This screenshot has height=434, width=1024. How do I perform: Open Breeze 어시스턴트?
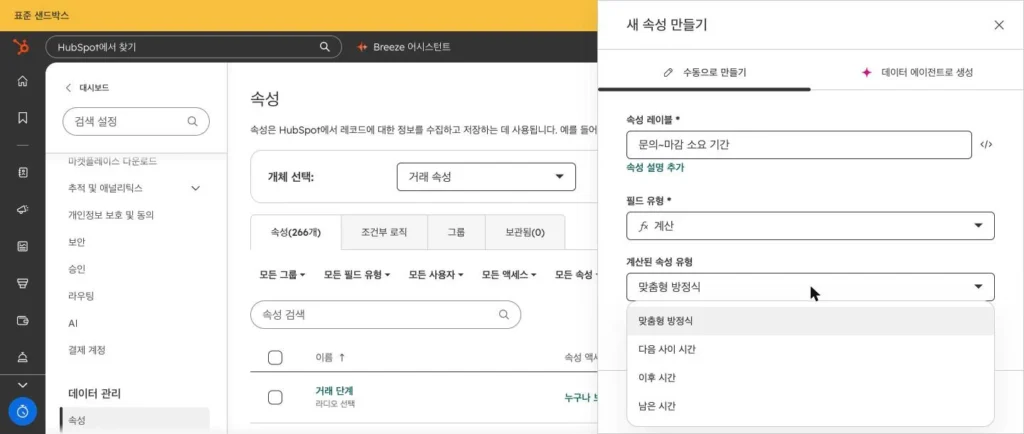tap(403, 47)
